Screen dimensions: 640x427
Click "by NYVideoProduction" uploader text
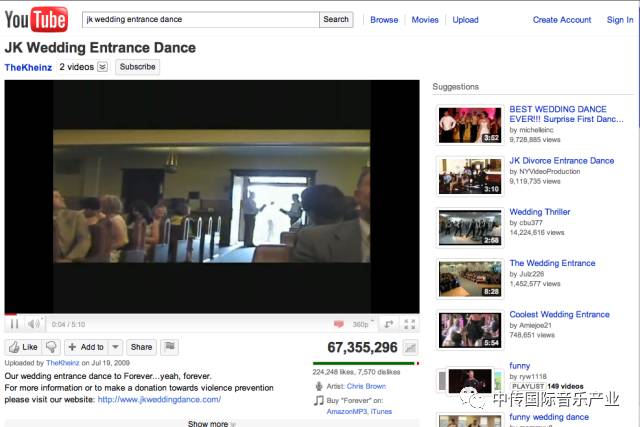545,171
